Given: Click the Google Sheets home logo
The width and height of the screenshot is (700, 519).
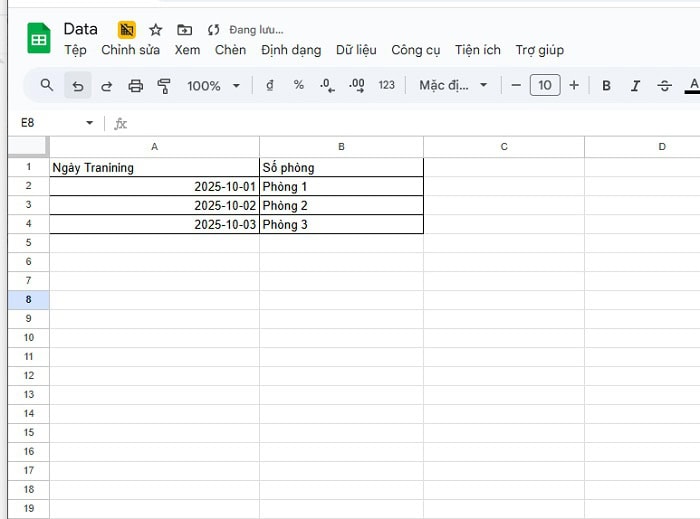Looking at the screenshot, I should coord(39,39).
